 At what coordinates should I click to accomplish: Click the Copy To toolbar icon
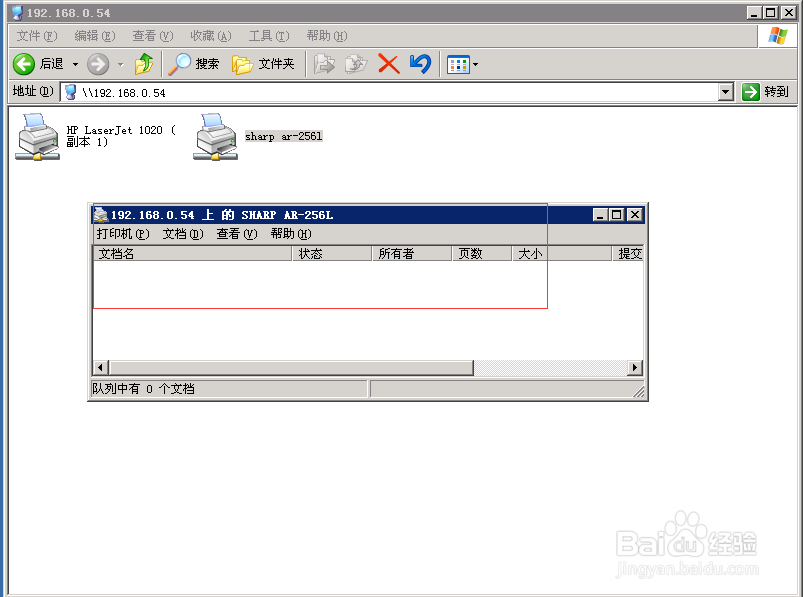point(356,64)
